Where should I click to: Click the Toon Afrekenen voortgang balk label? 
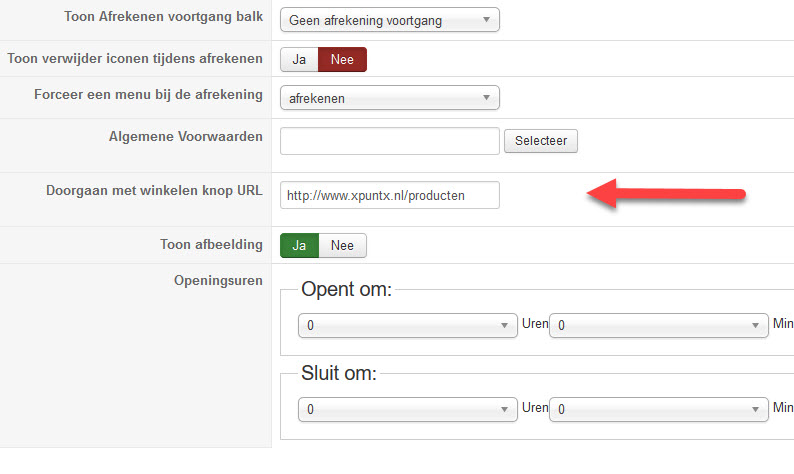click(163, 17)
